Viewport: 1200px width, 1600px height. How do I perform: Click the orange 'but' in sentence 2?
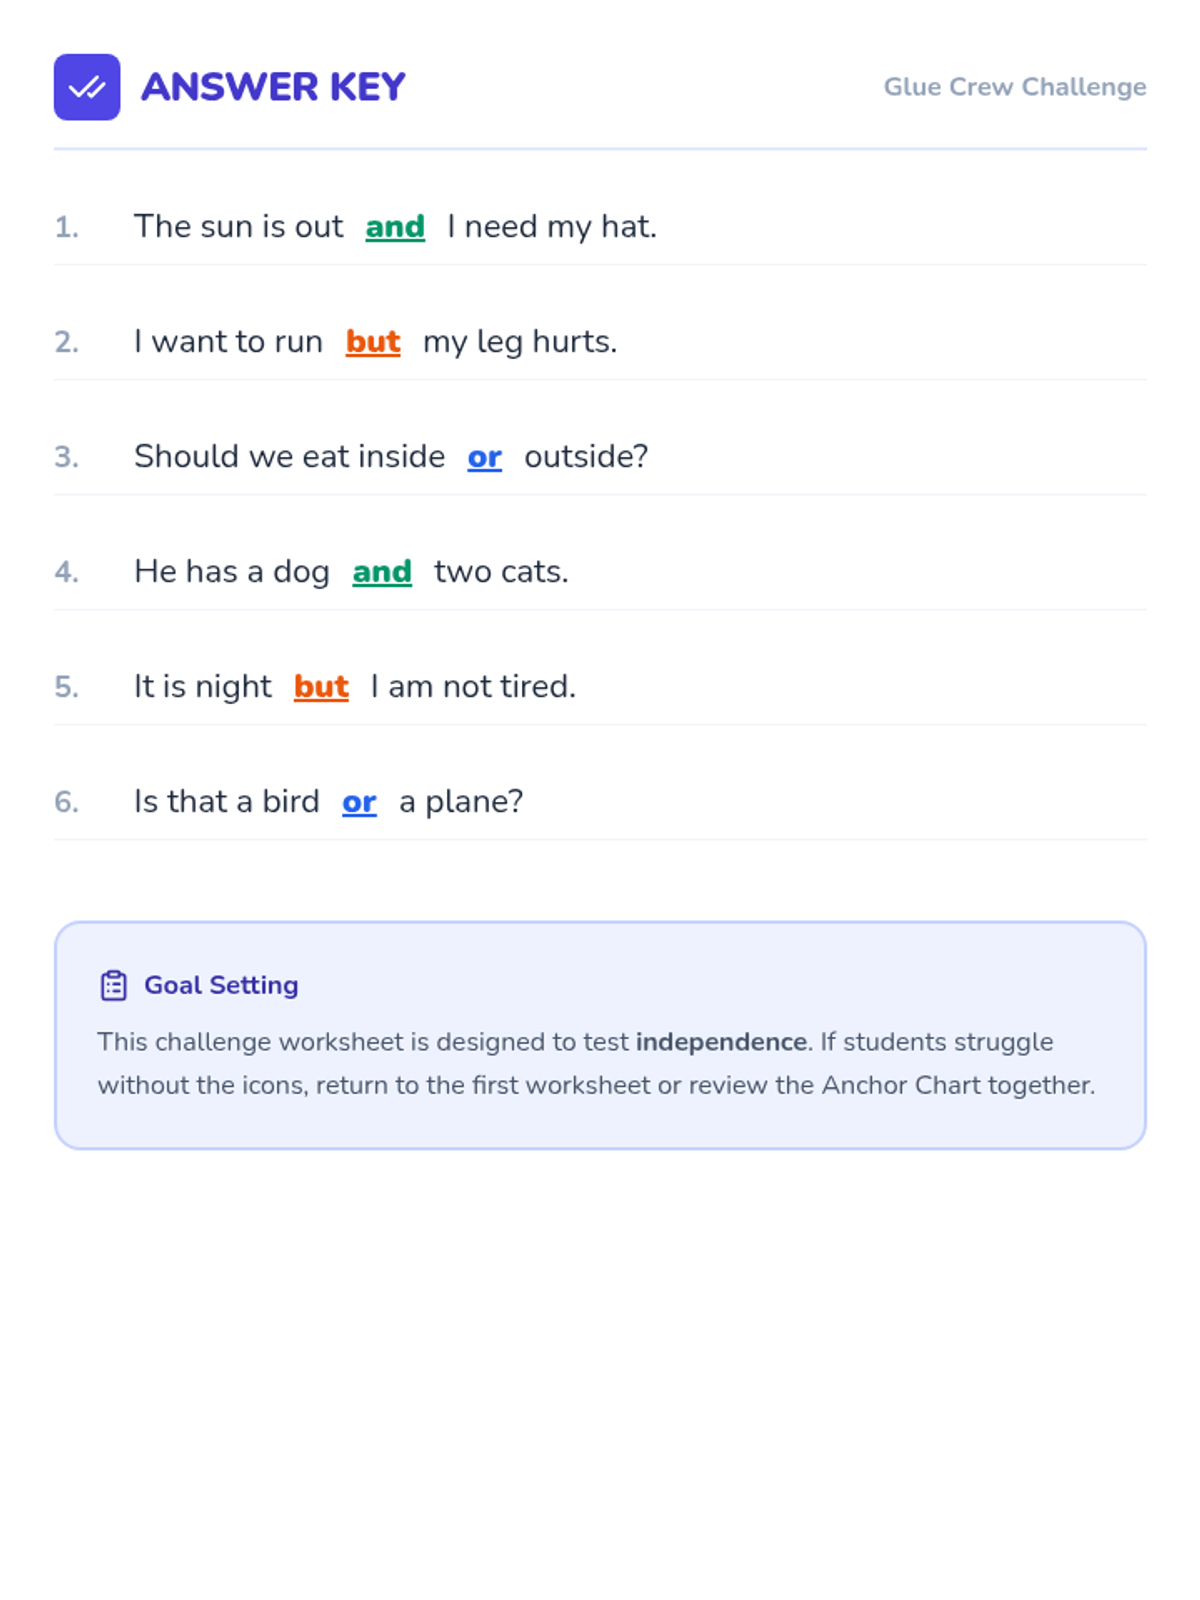[x=373, y=342]
